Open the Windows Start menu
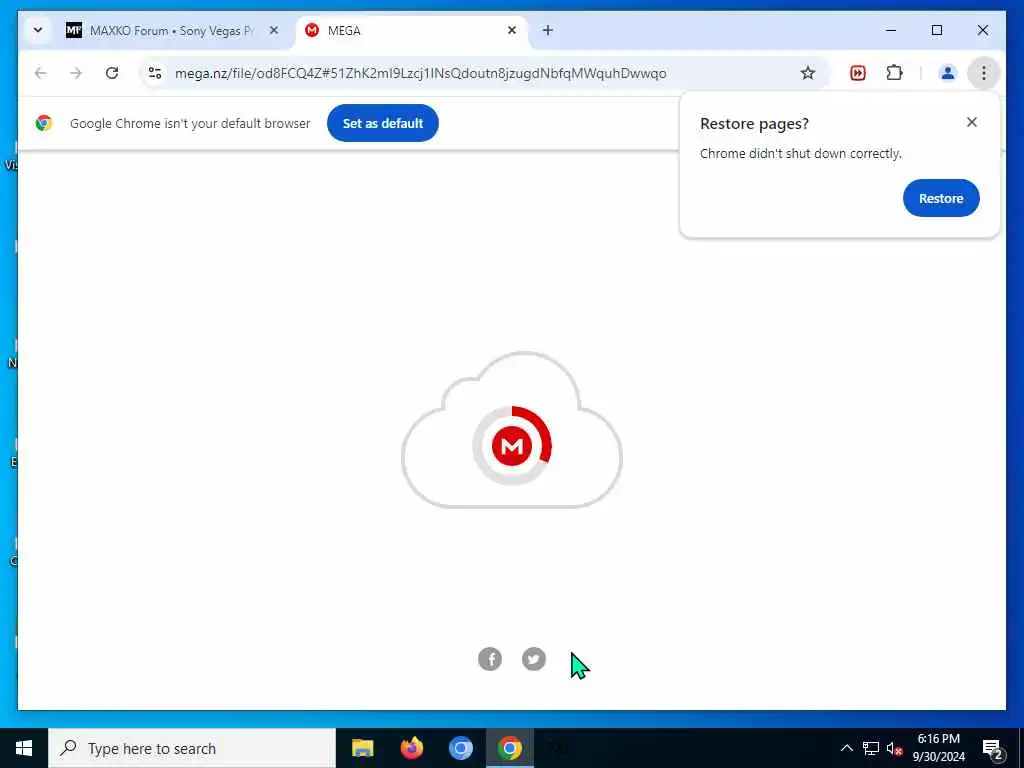Image resolution: width=1024 pixels, height=768 pixels. 24,748
